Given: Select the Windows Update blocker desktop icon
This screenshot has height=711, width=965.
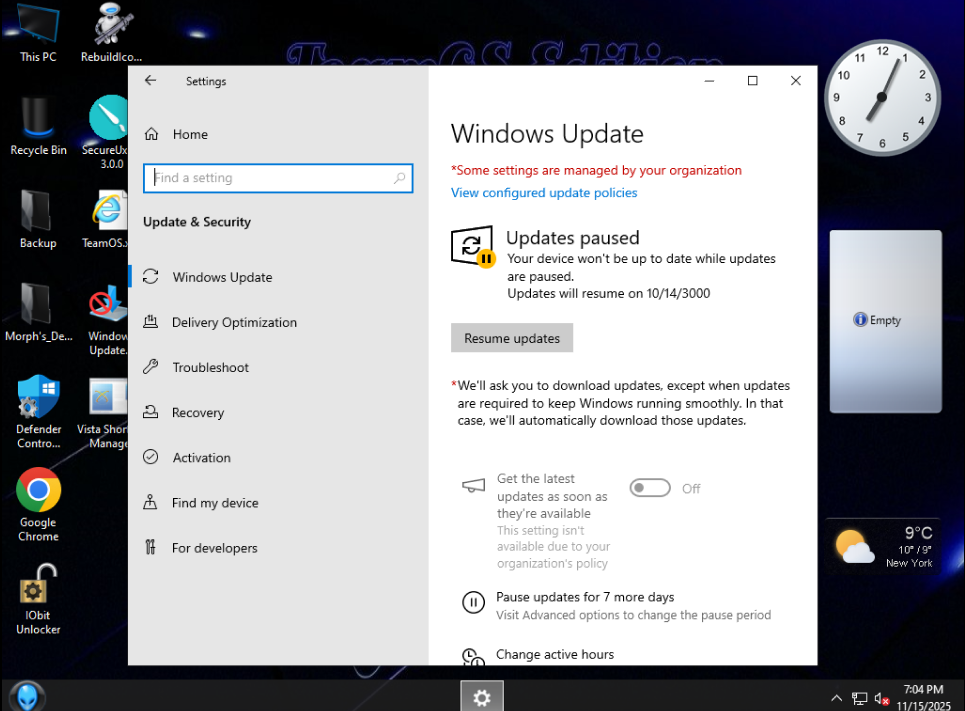Looking at the screenshot, I should click(108, 320).
